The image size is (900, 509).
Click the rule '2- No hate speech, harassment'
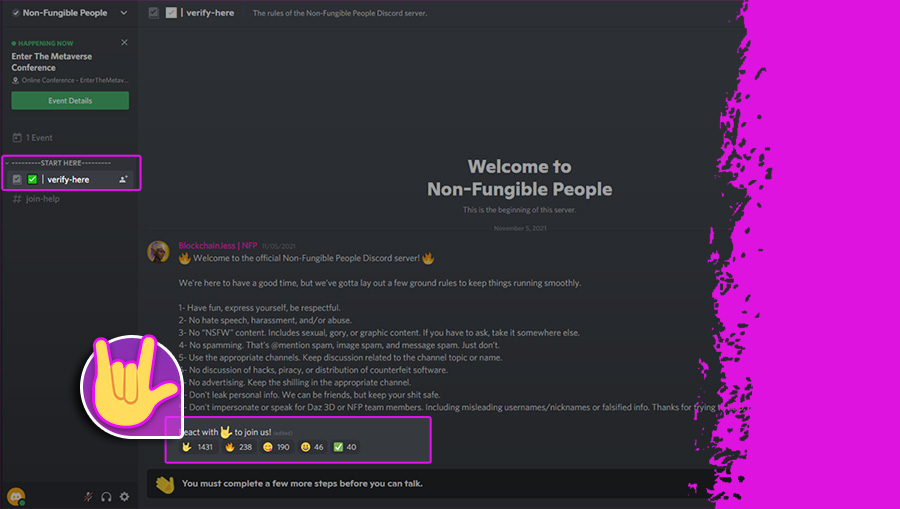tap(265, 320)
